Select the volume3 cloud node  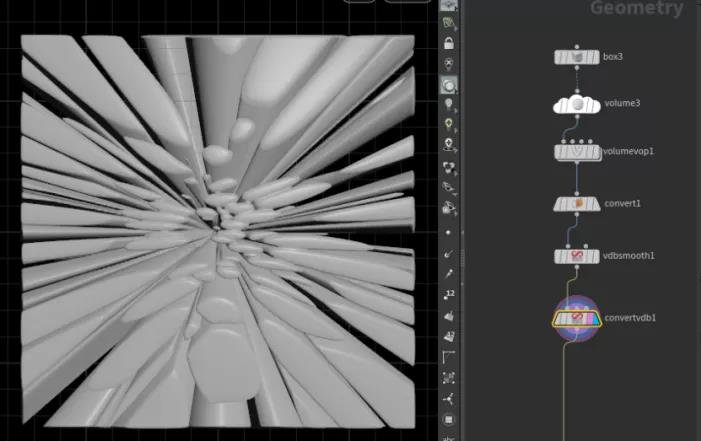click(577, 104)
